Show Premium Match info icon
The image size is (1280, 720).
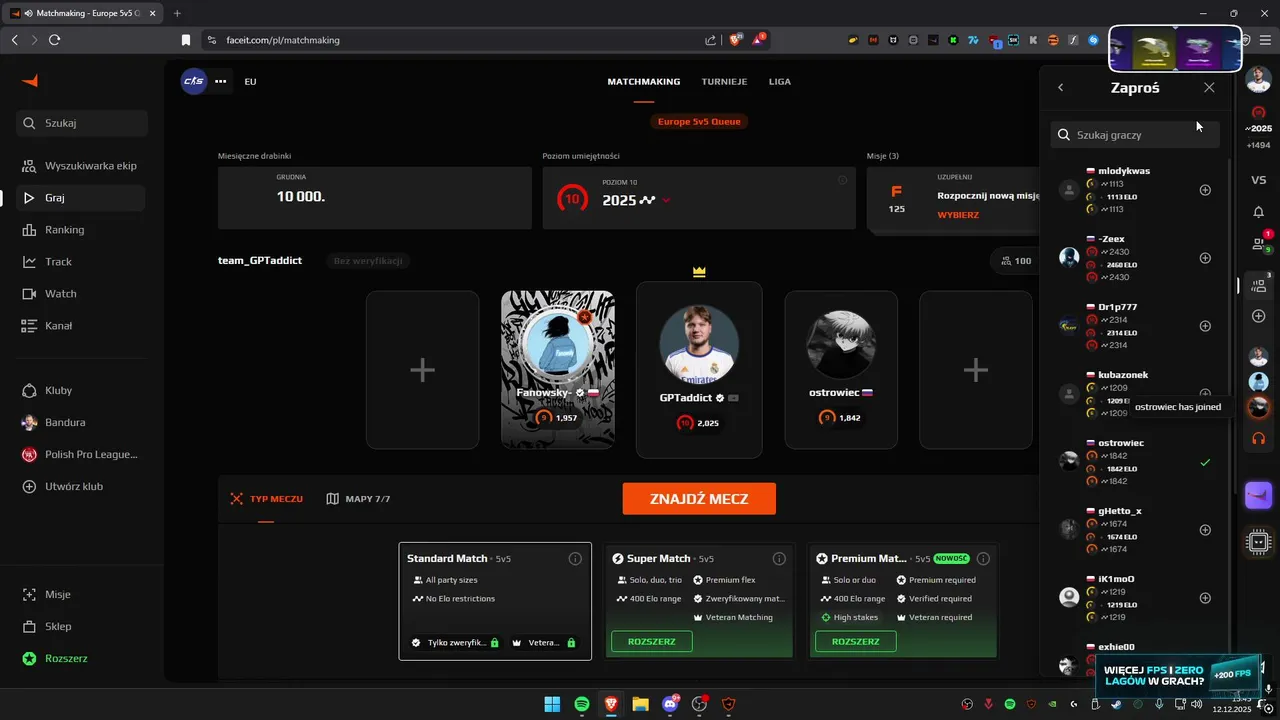(x=983, y=559)
